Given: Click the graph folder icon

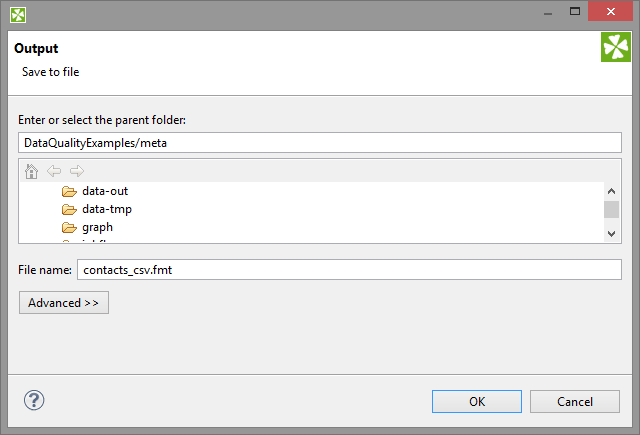Looking at the screenshot, I should point(69,227).
